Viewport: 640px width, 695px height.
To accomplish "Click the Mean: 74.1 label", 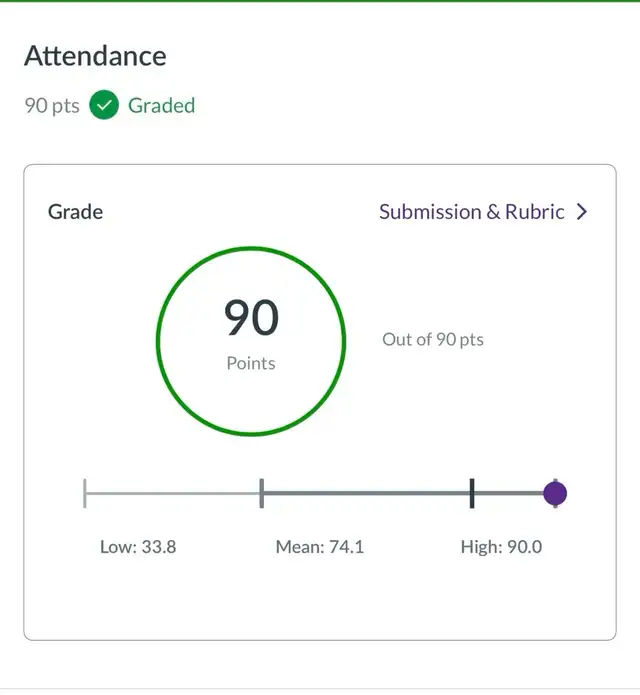I will pos(319,547).
